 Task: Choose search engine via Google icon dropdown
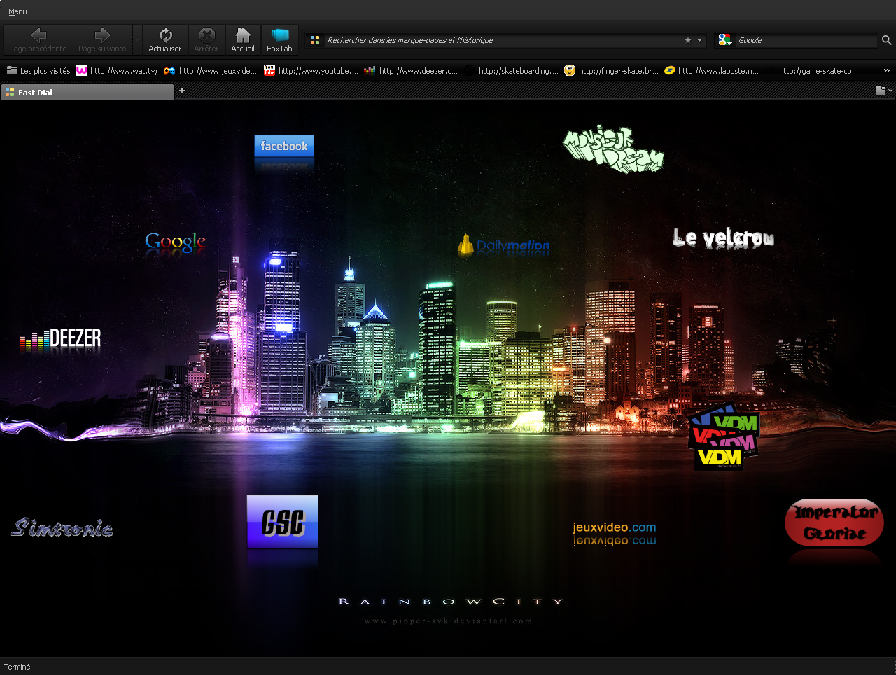coord(725,40)
